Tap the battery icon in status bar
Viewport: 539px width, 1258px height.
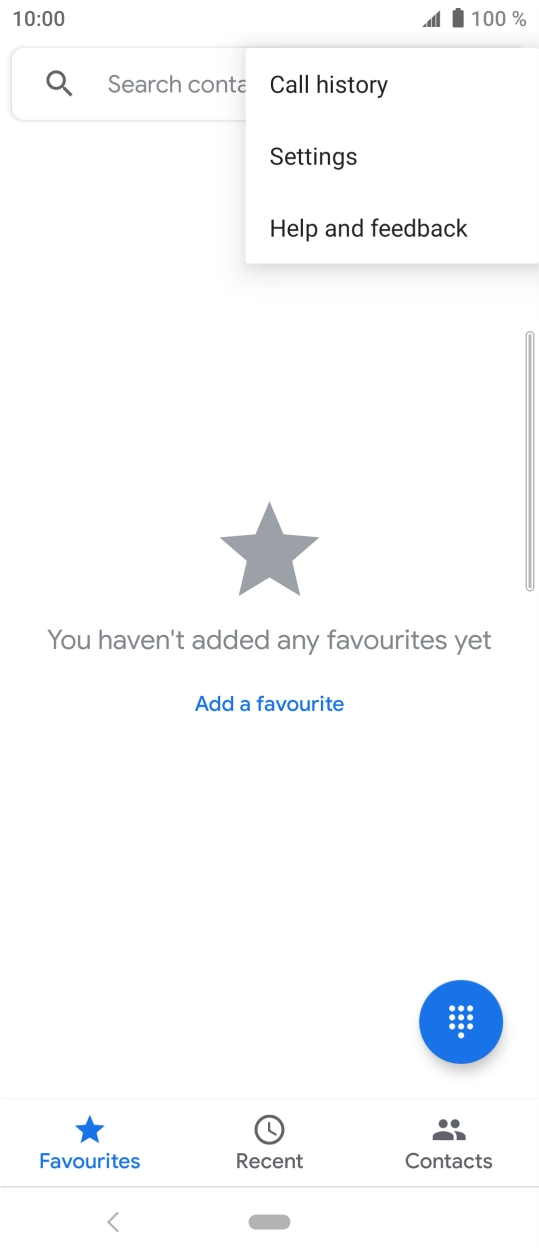pyautogui.click(x=458, y=18)
